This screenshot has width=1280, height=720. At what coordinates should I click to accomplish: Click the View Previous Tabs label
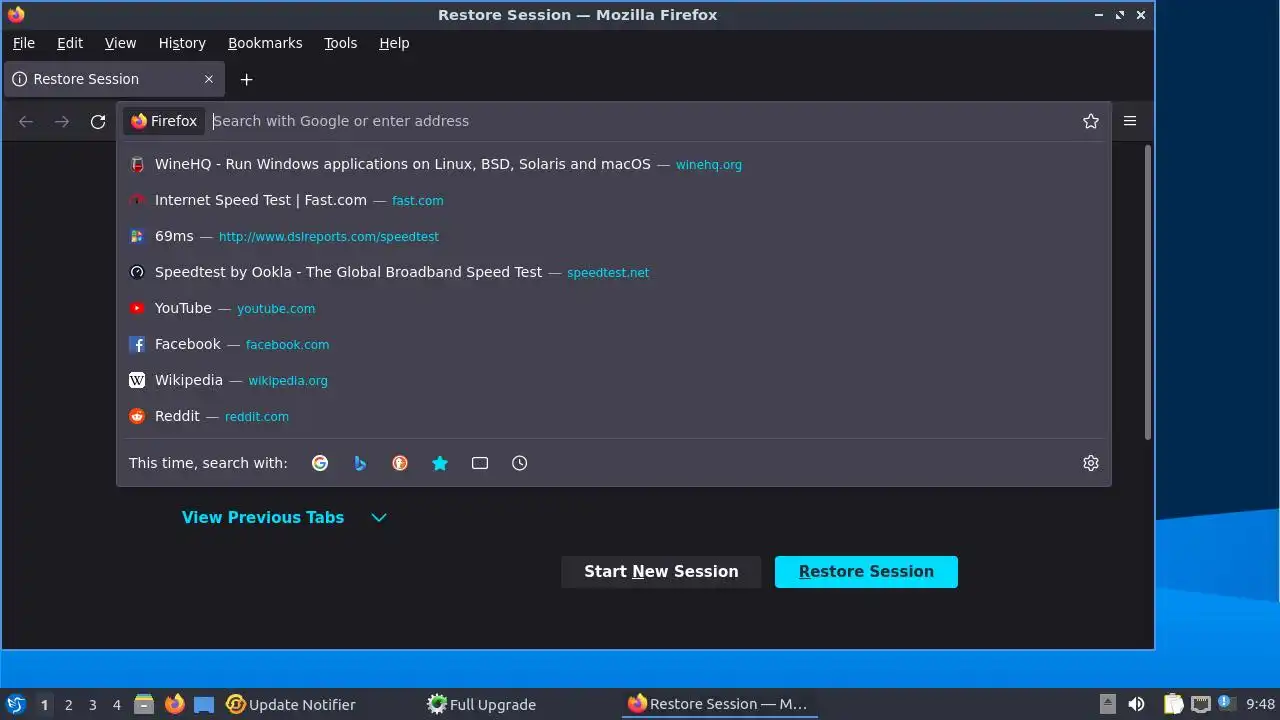click(263, 517)
